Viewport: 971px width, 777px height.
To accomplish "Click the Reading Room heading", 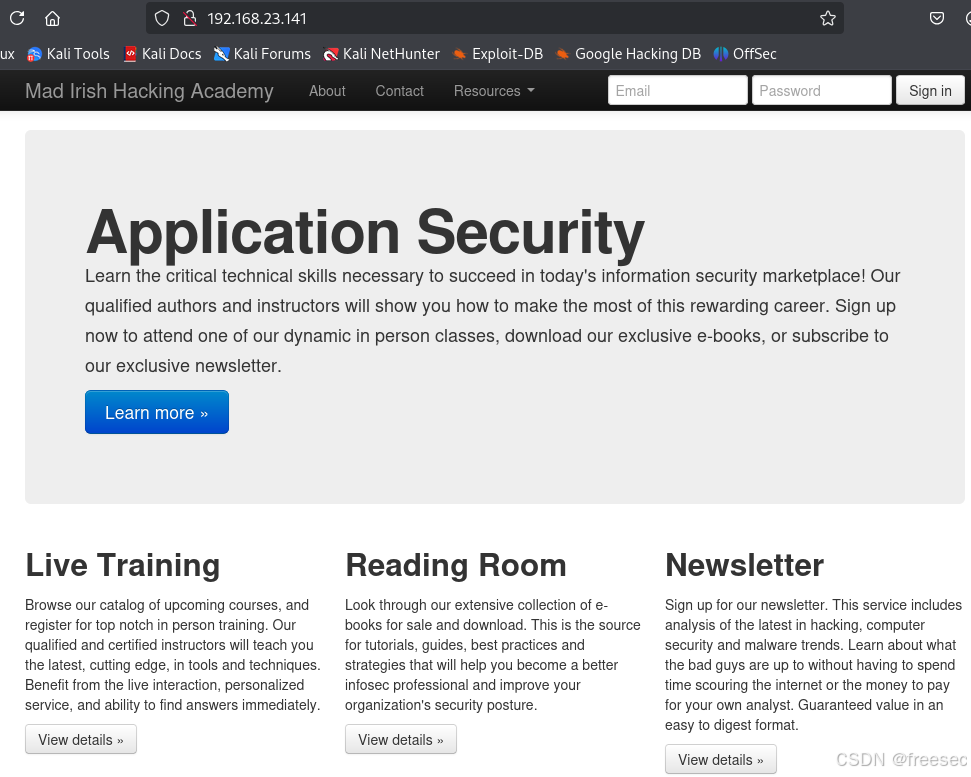I will 456,565.
